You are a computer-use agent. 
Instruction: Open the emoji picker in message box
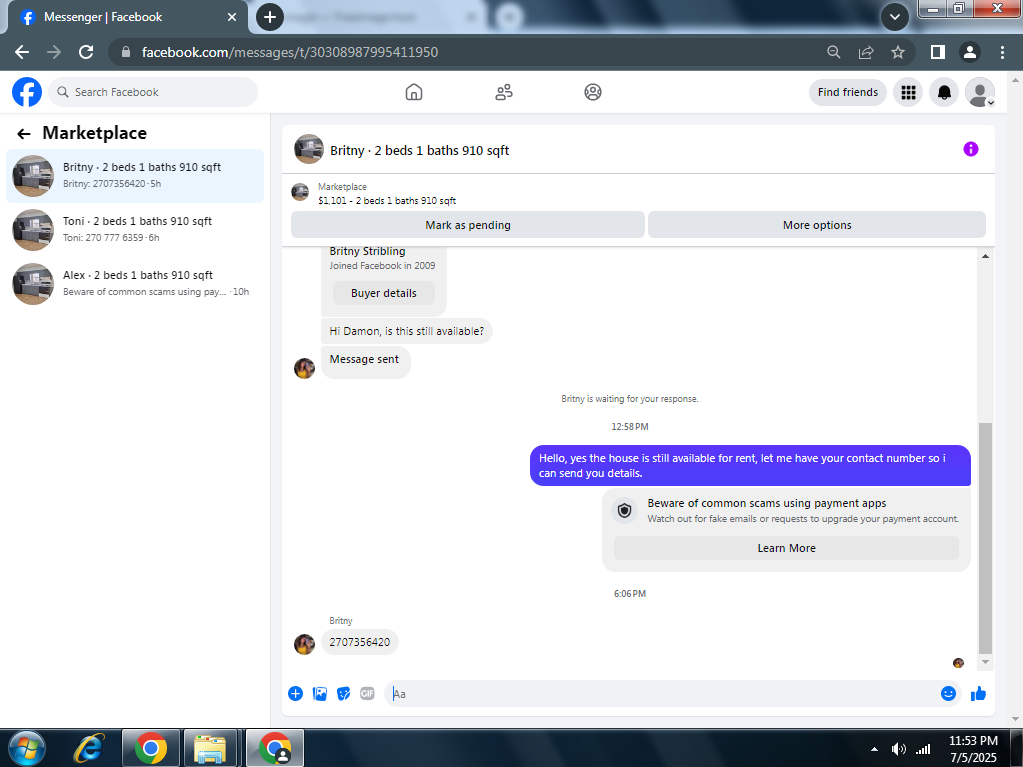(x=948, y=693)
